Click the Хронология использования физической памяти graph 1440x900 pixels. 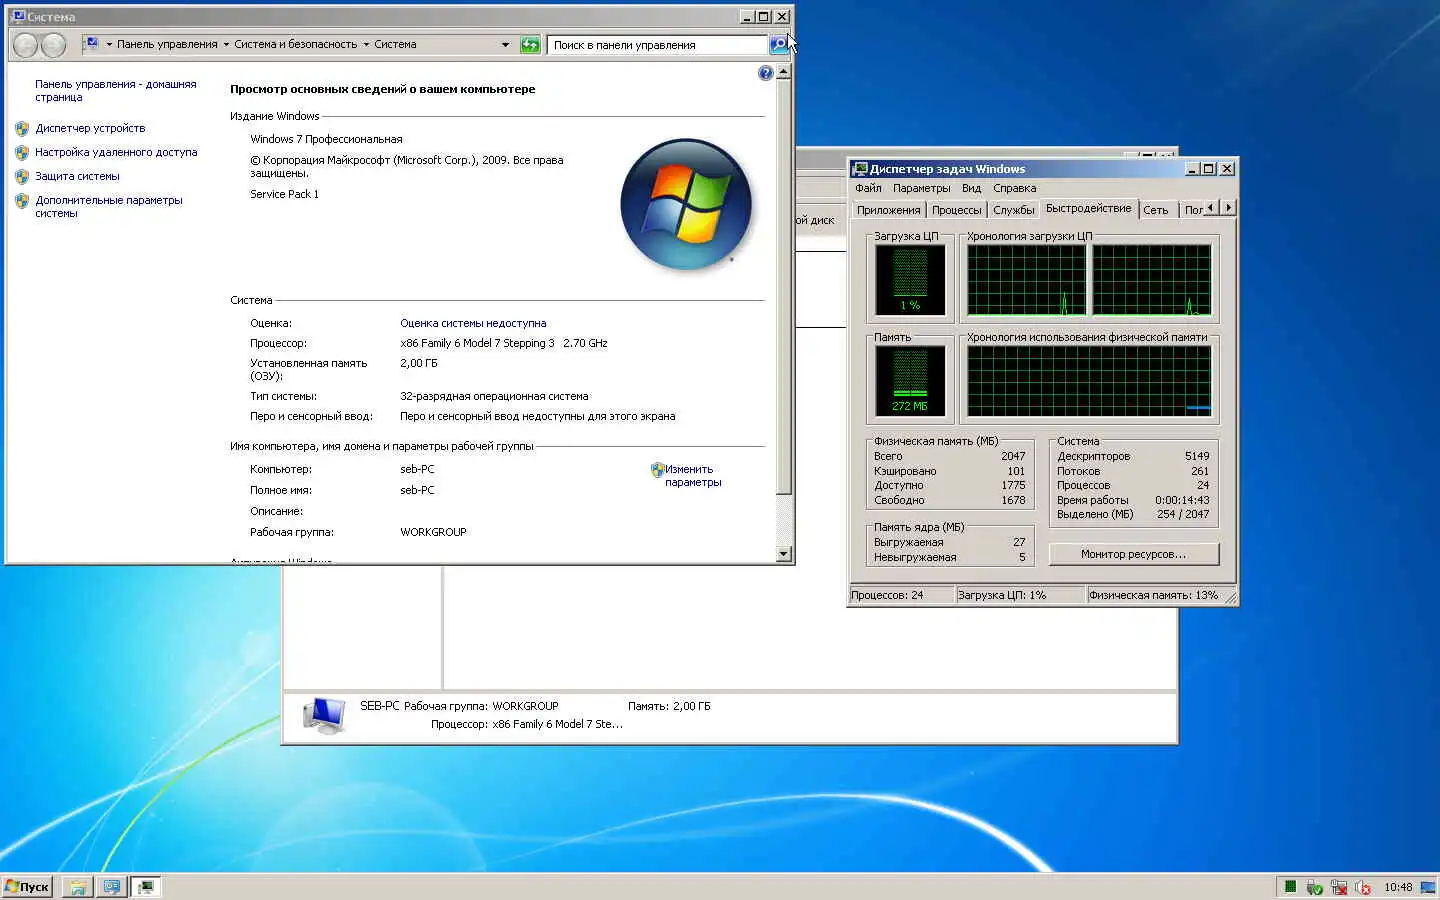coord(1089,380)
